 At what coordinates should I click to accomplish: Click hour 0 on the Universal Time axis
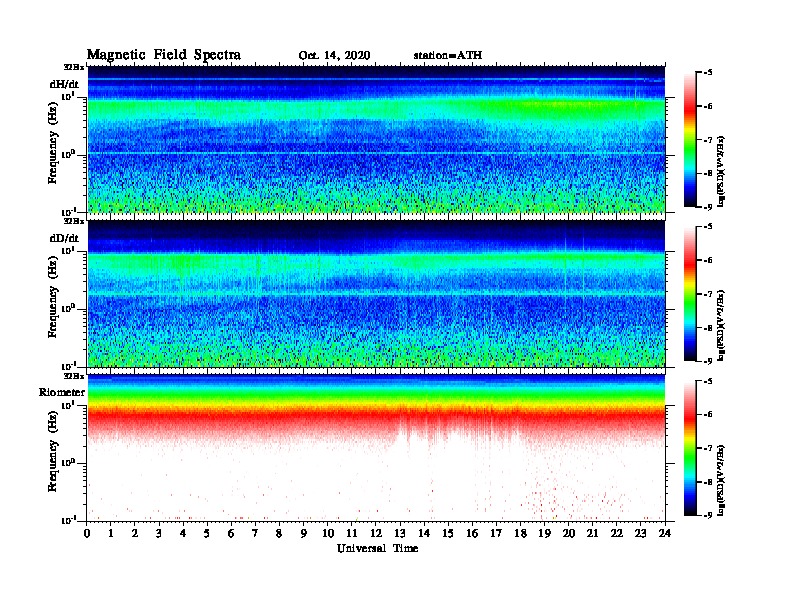[87, 534]
